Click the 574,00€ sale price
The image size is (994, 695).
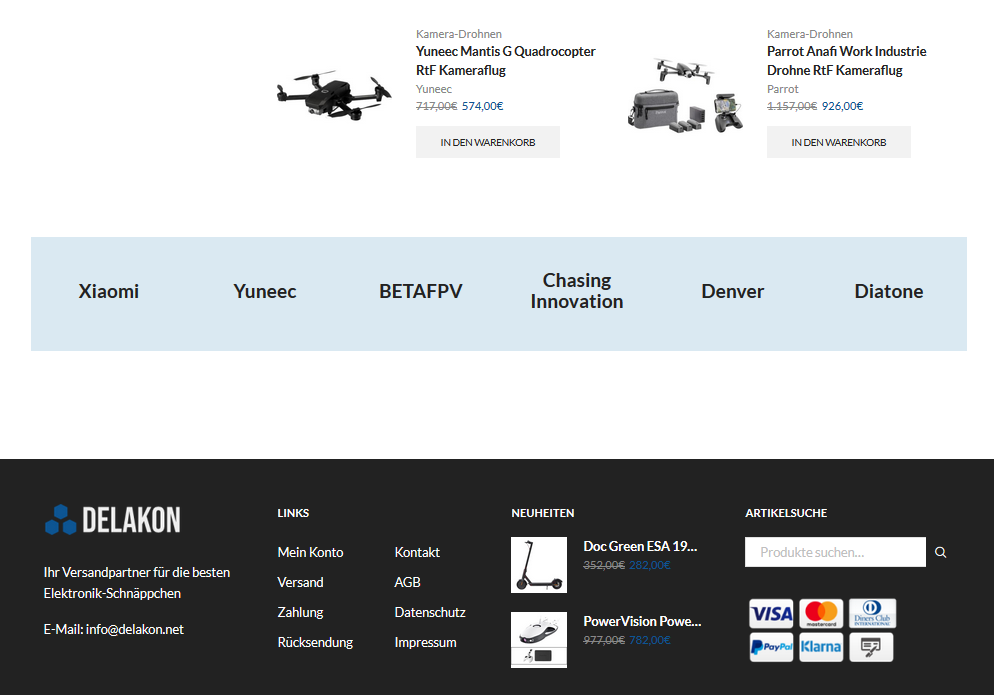pos(482,106)
